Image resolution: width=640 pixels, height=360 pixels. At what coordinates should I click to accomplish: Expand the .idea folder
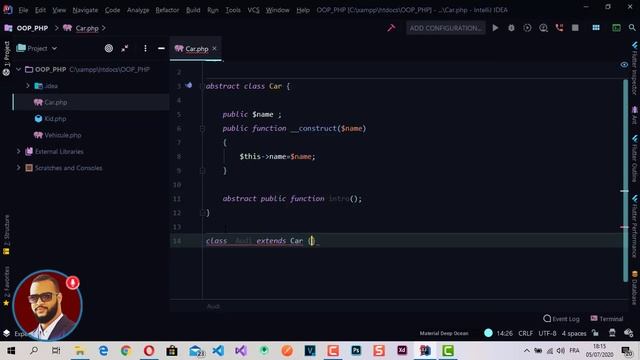point(28,86)
